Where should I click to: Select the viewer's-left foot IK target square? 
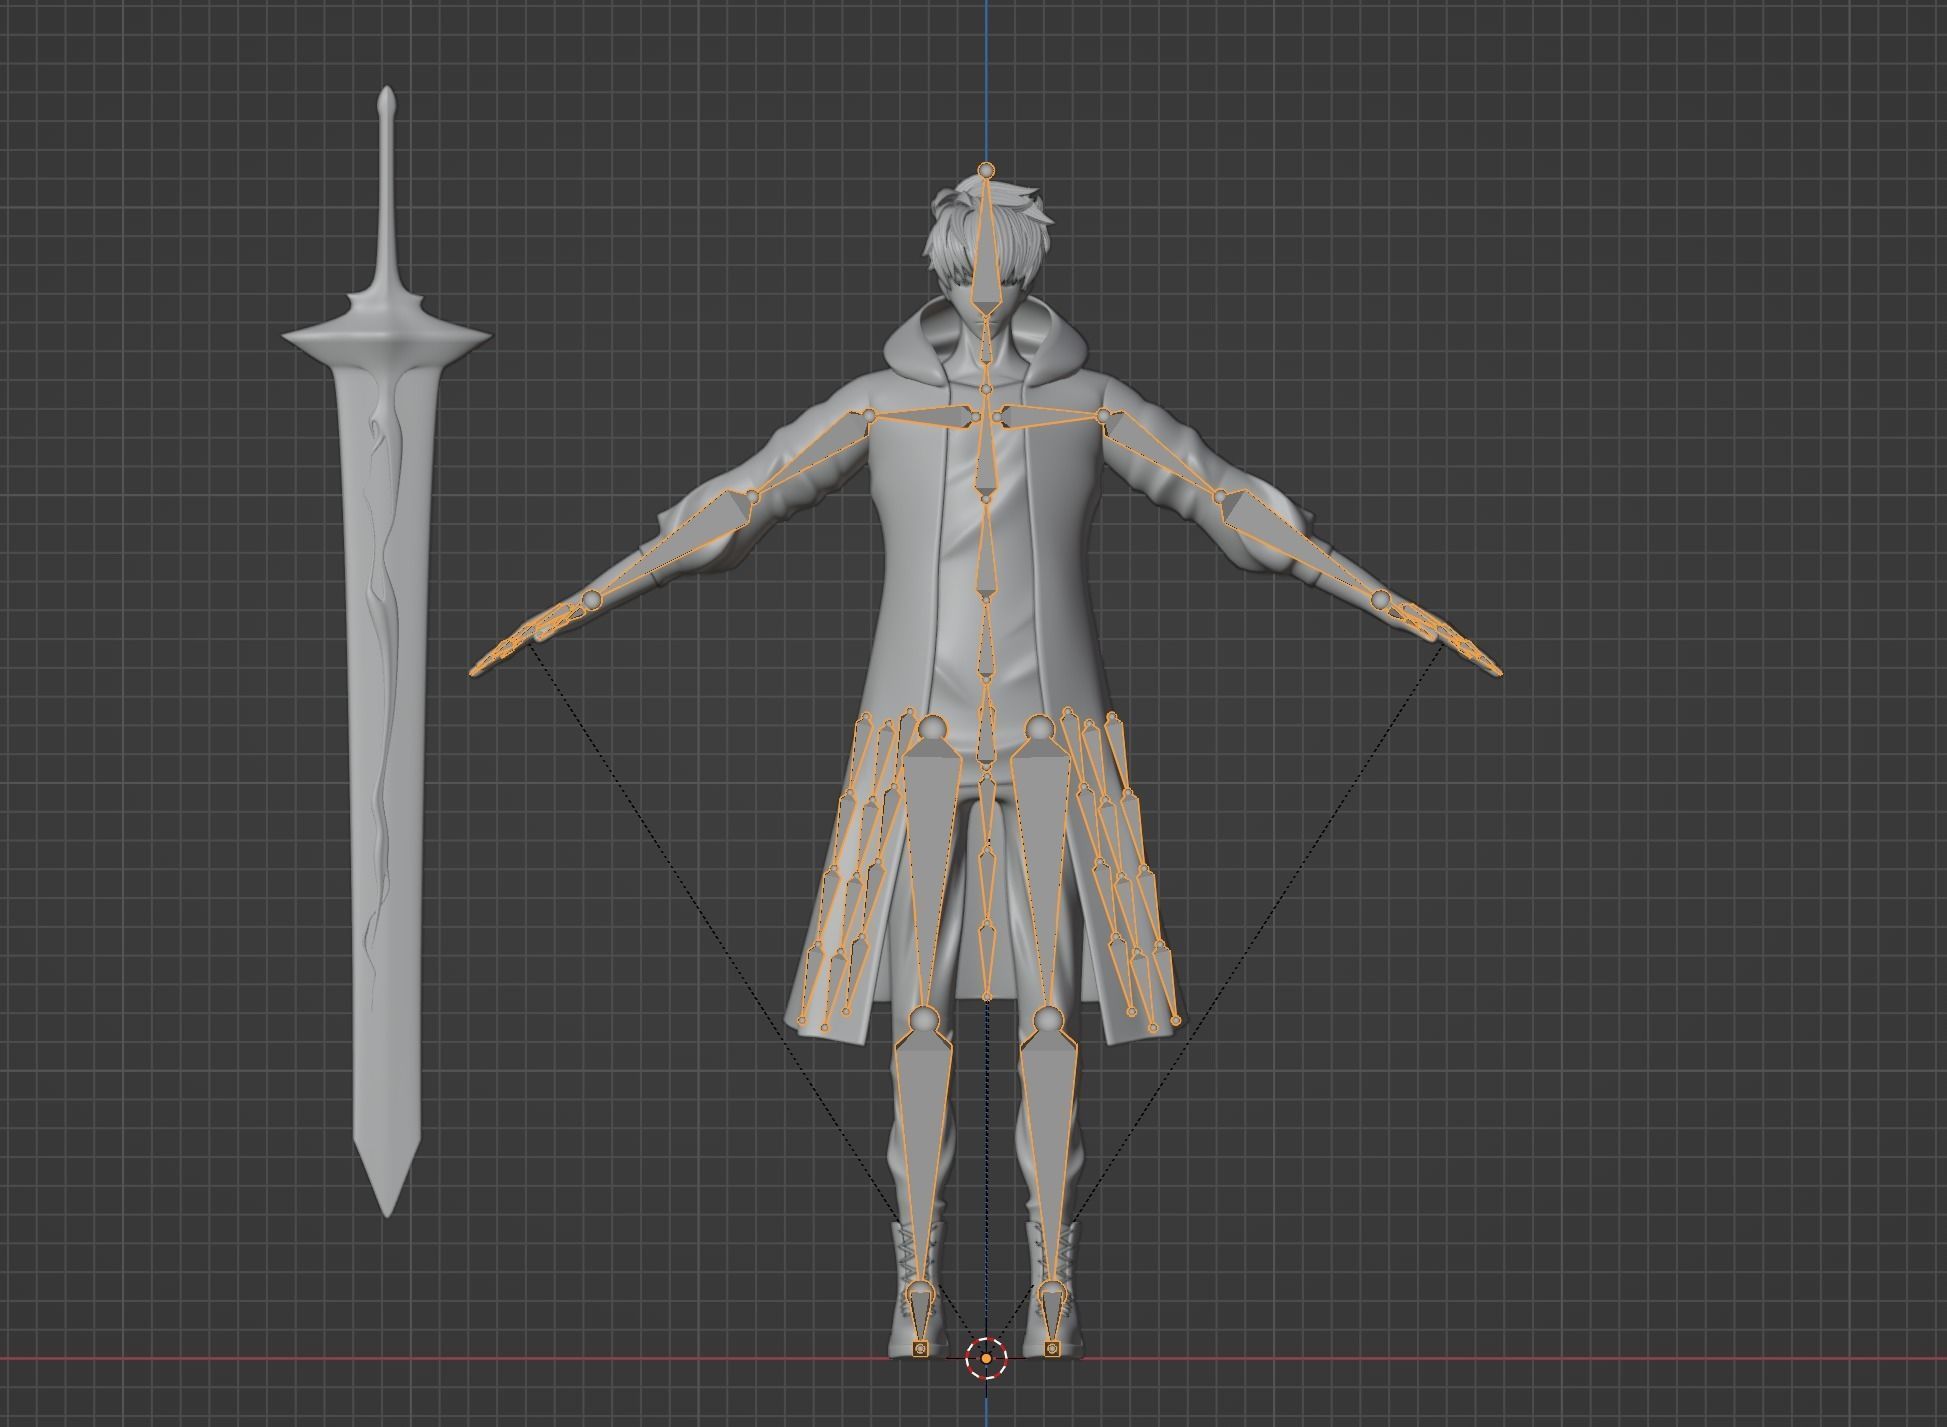921,1349
